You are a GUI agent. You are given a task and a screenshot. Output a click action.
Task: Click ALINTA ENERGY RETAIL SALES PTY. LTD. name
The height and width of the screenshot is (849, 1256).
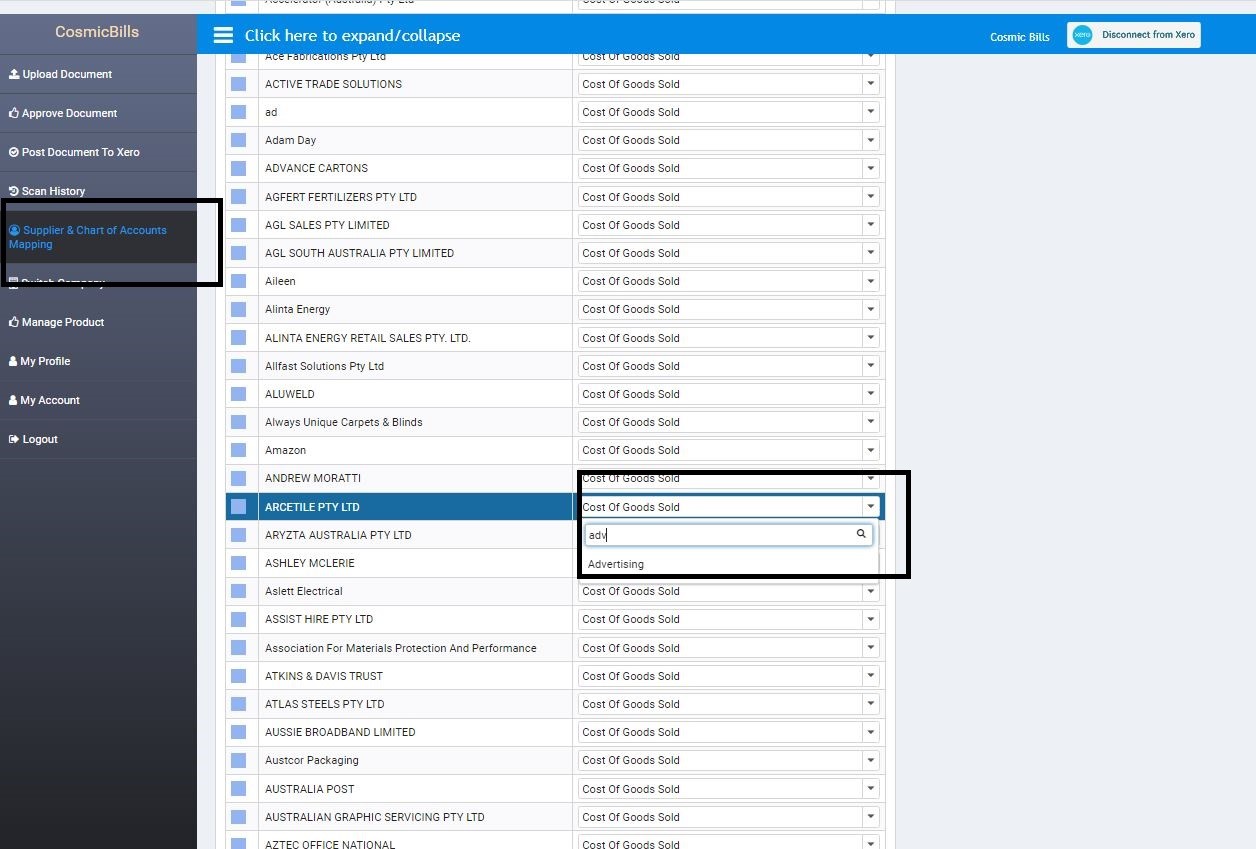click(368, 338)
